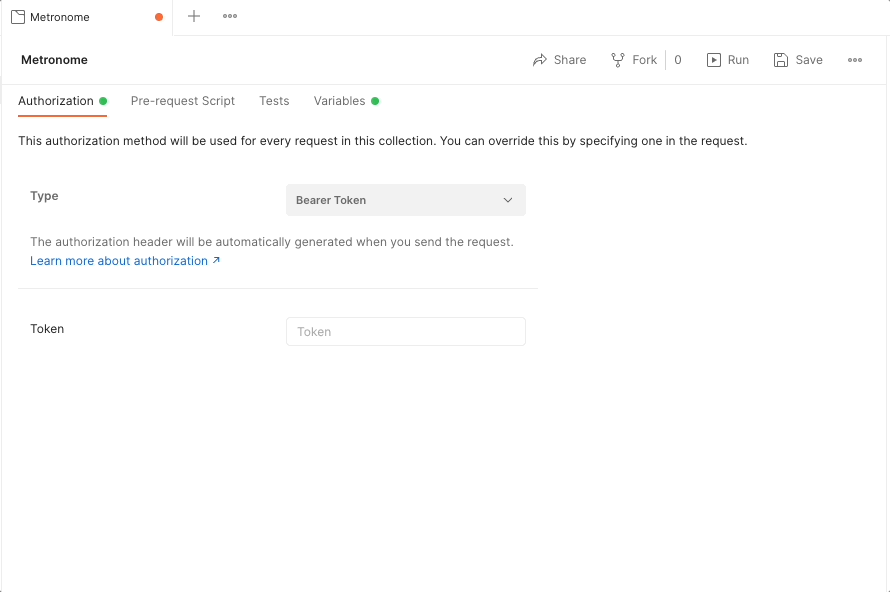The width and height of the screenshot is (890, 592).
Task: Open the Learn more about authorization link
Action: tap(120, 261)
